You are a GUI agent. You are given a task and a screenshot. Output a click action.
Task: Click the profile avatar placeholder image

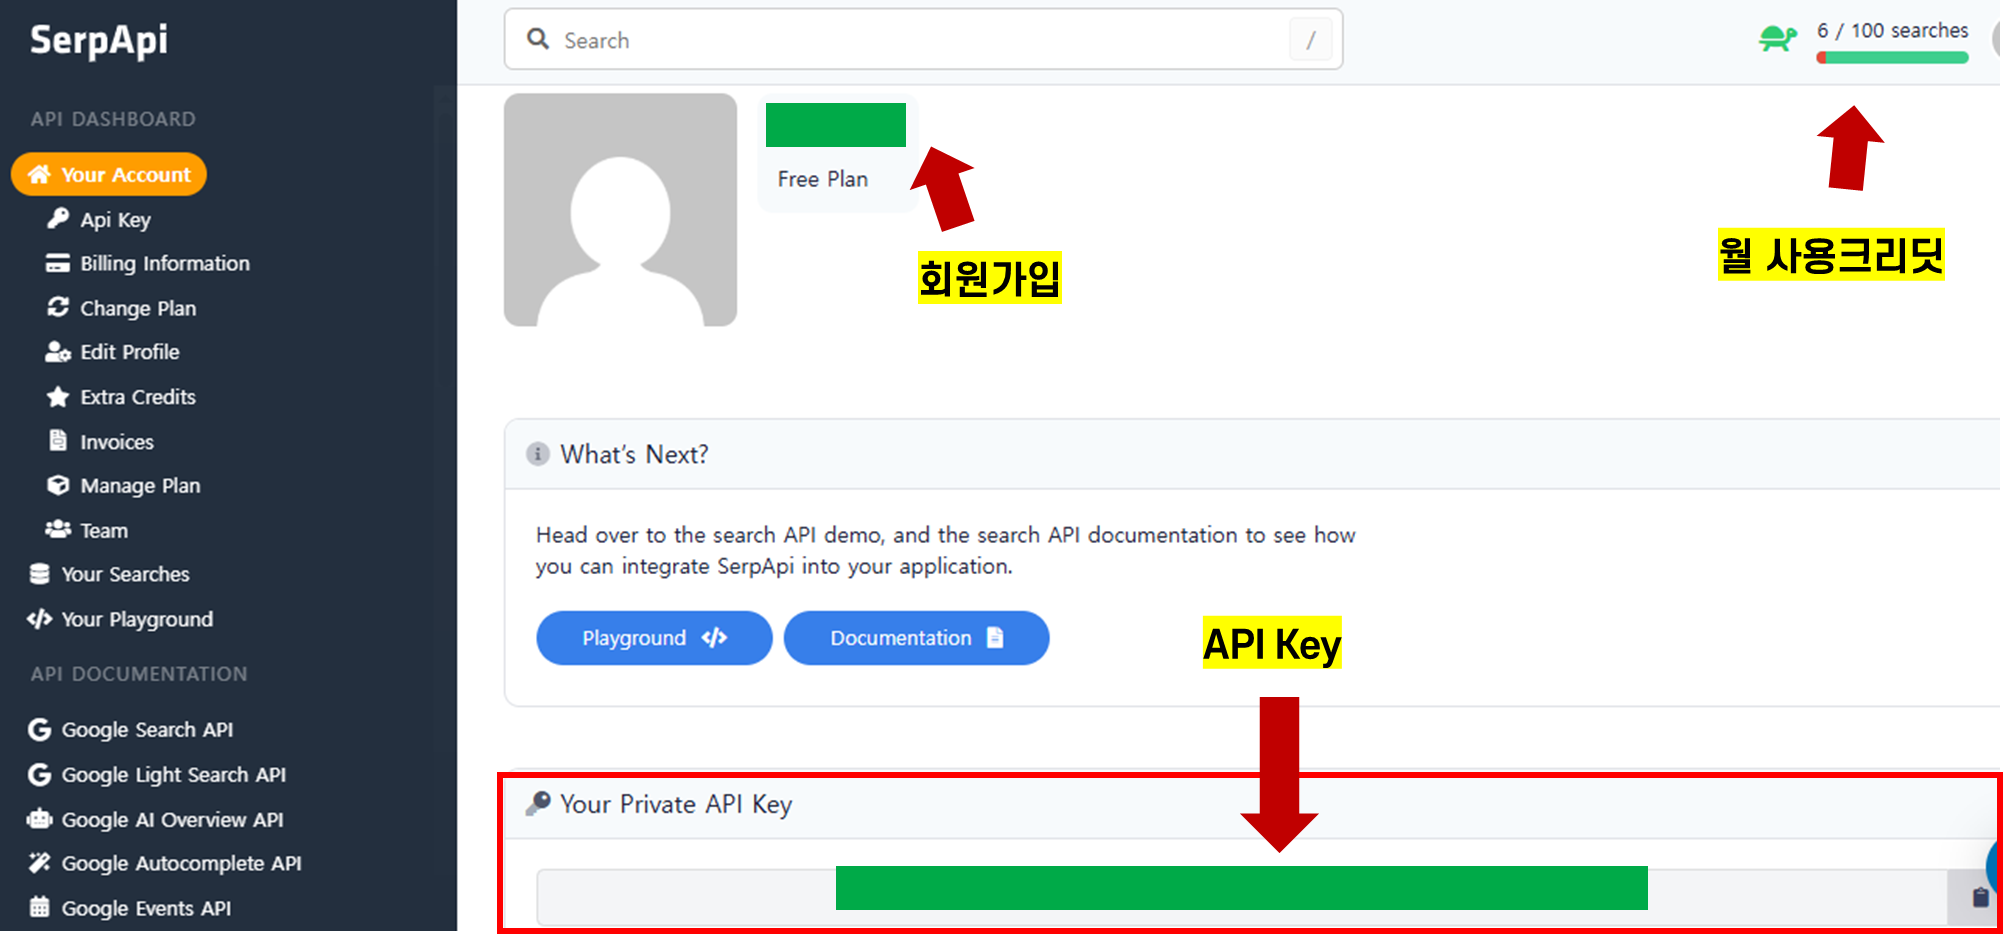tap(620, 210)
